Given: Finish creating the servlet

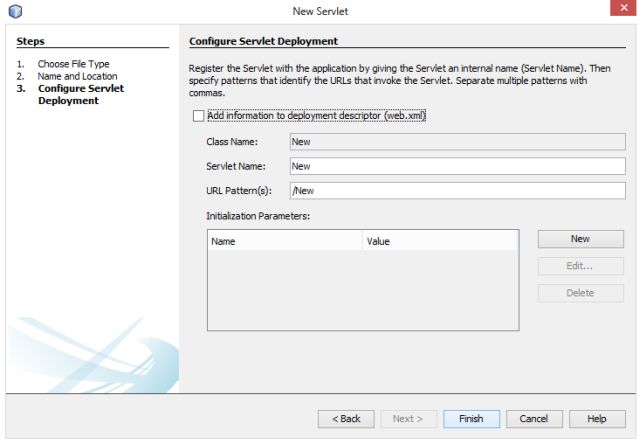Looking at the screenshot, I should tap(471, 418).
